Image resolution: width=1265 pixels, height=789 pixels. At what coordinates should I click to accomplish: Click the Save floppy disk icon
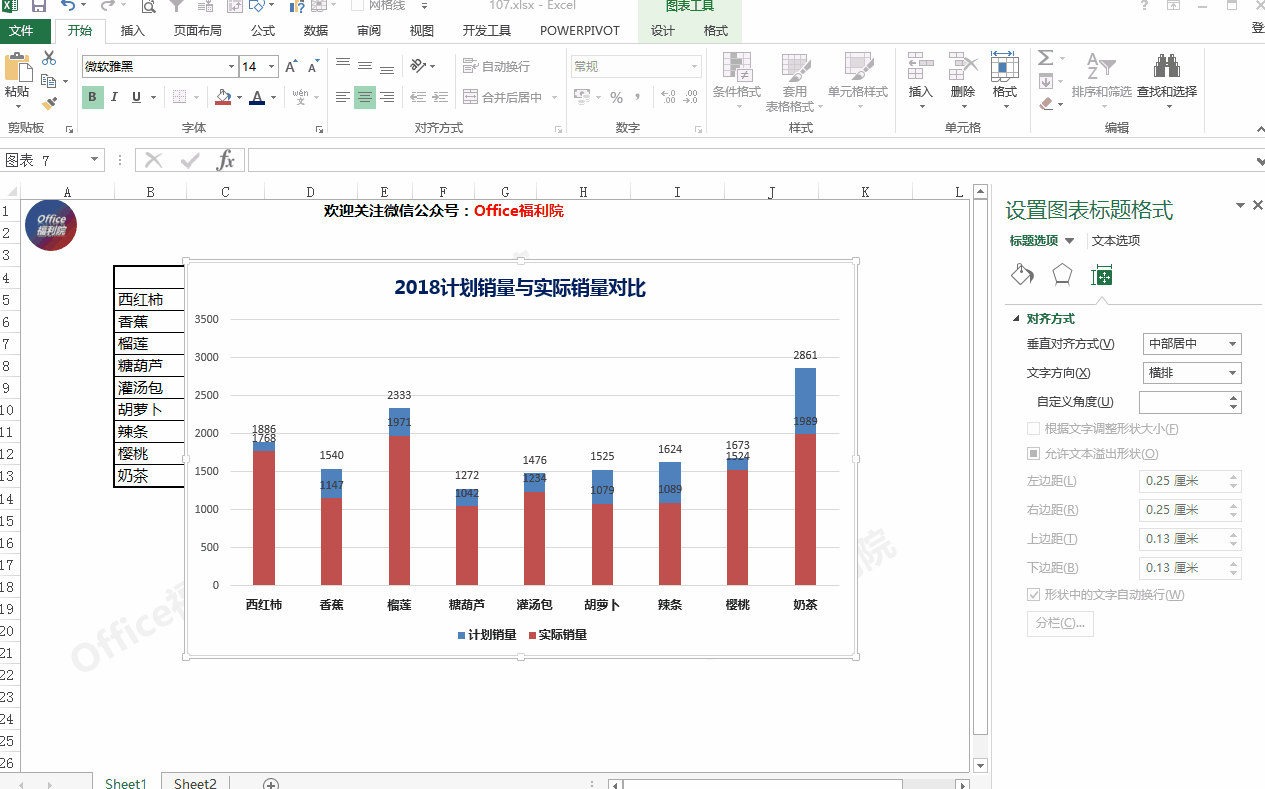click(39, 6)
